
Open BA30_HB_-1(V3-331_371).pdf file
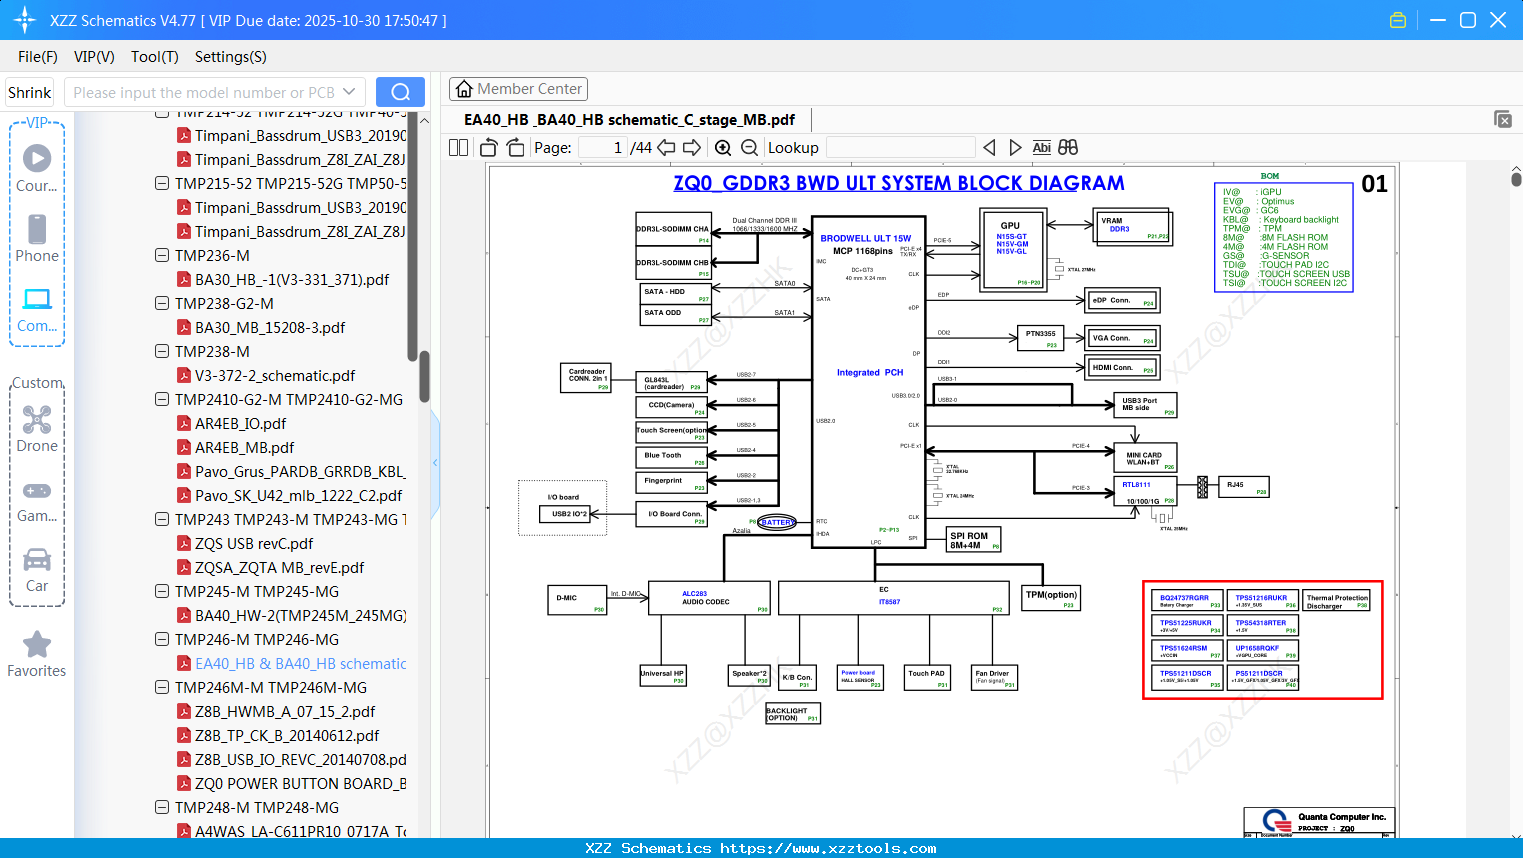click(292, 280)
